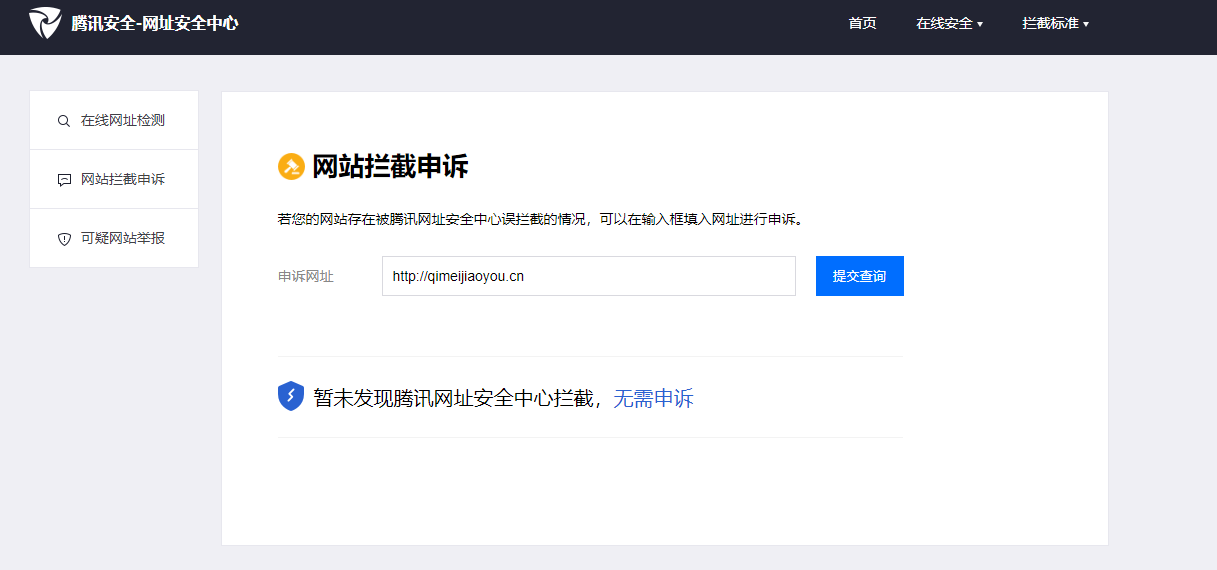Click the appeal instructions description sentence
The width and height of the screenshot is (1217, 570).
(x=540, y=218)
